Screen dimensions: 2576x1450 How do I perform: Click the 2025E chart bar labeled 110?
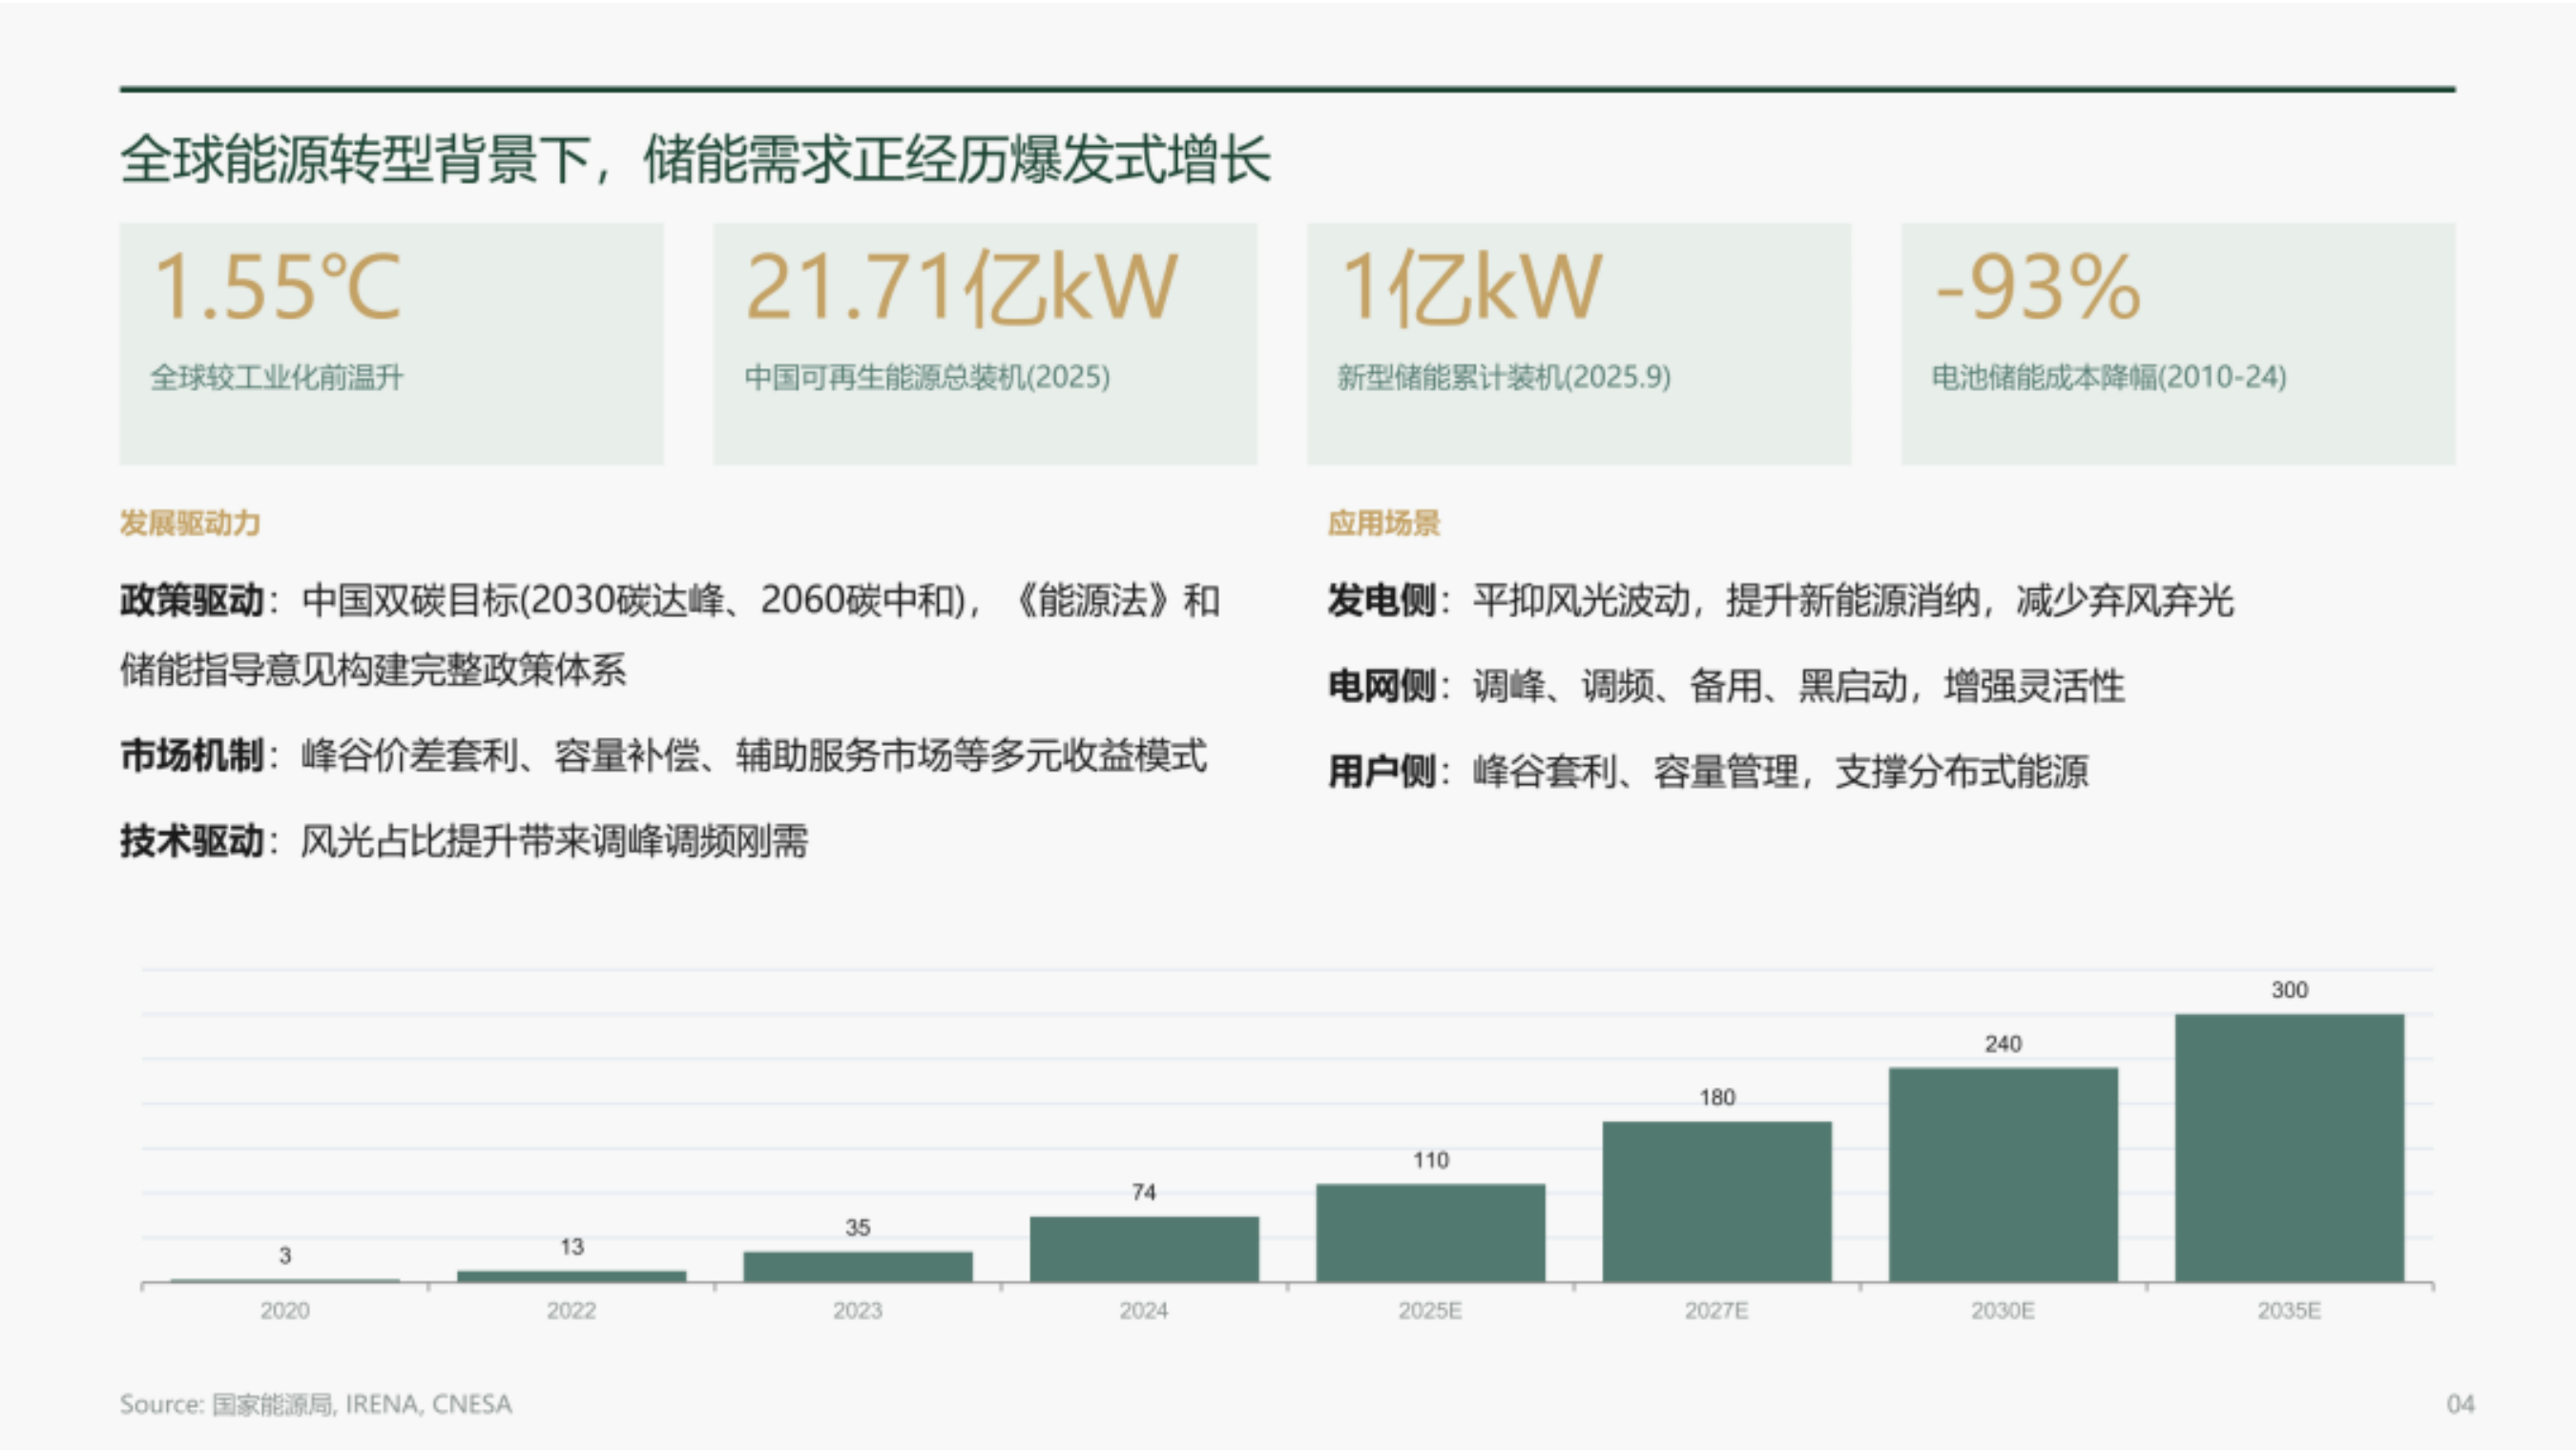point(1431,1233)
